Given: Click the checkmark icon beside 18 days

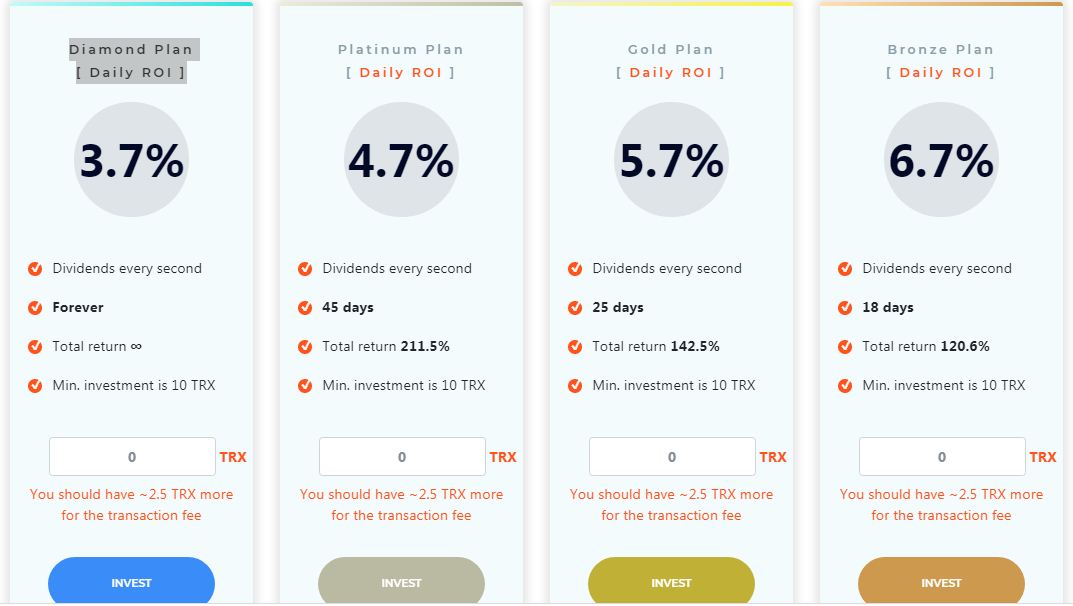Looking at the screenshot, I should (845, 308).
